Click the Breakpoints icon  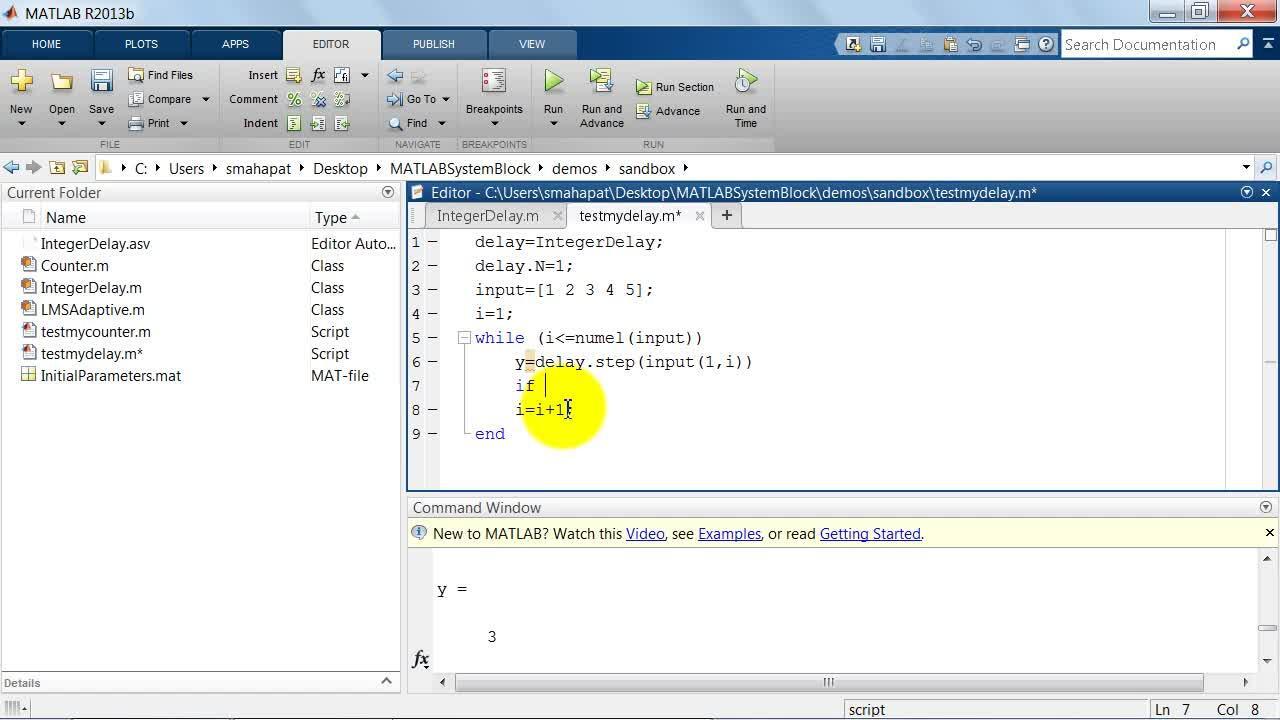tap(494, 81)
